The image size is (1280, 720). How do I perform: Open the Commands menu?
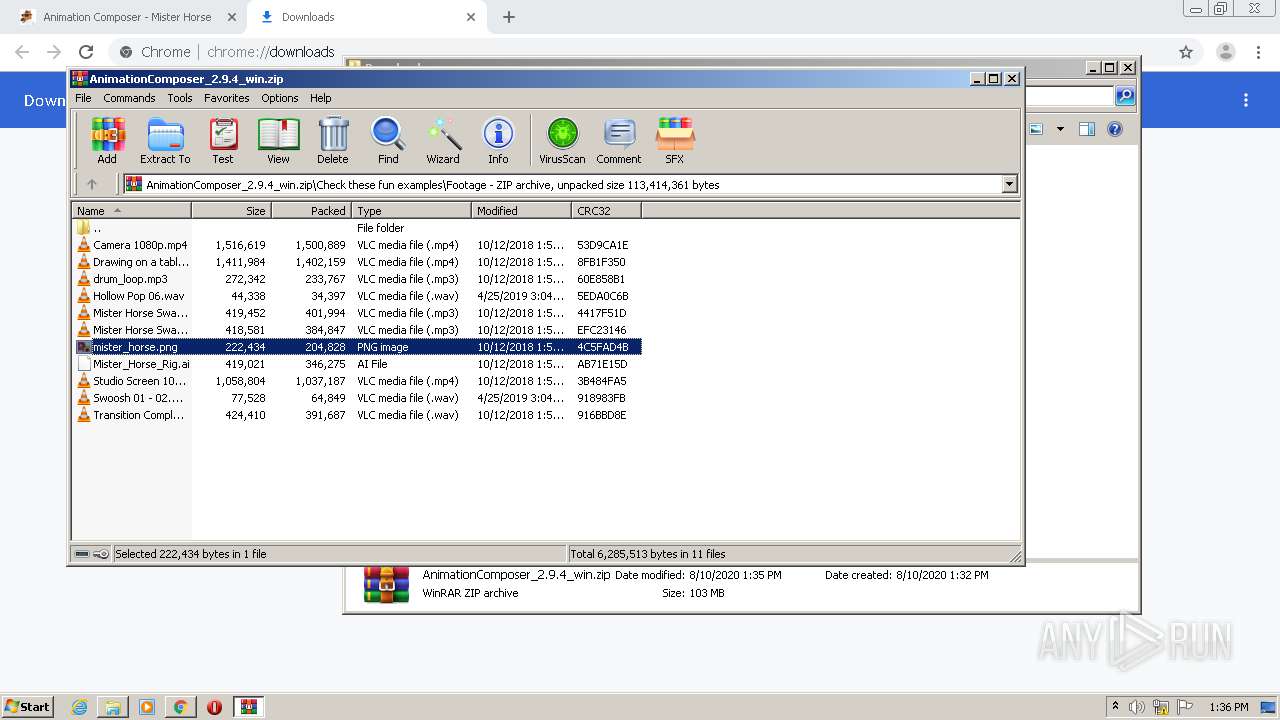point(129,98)
